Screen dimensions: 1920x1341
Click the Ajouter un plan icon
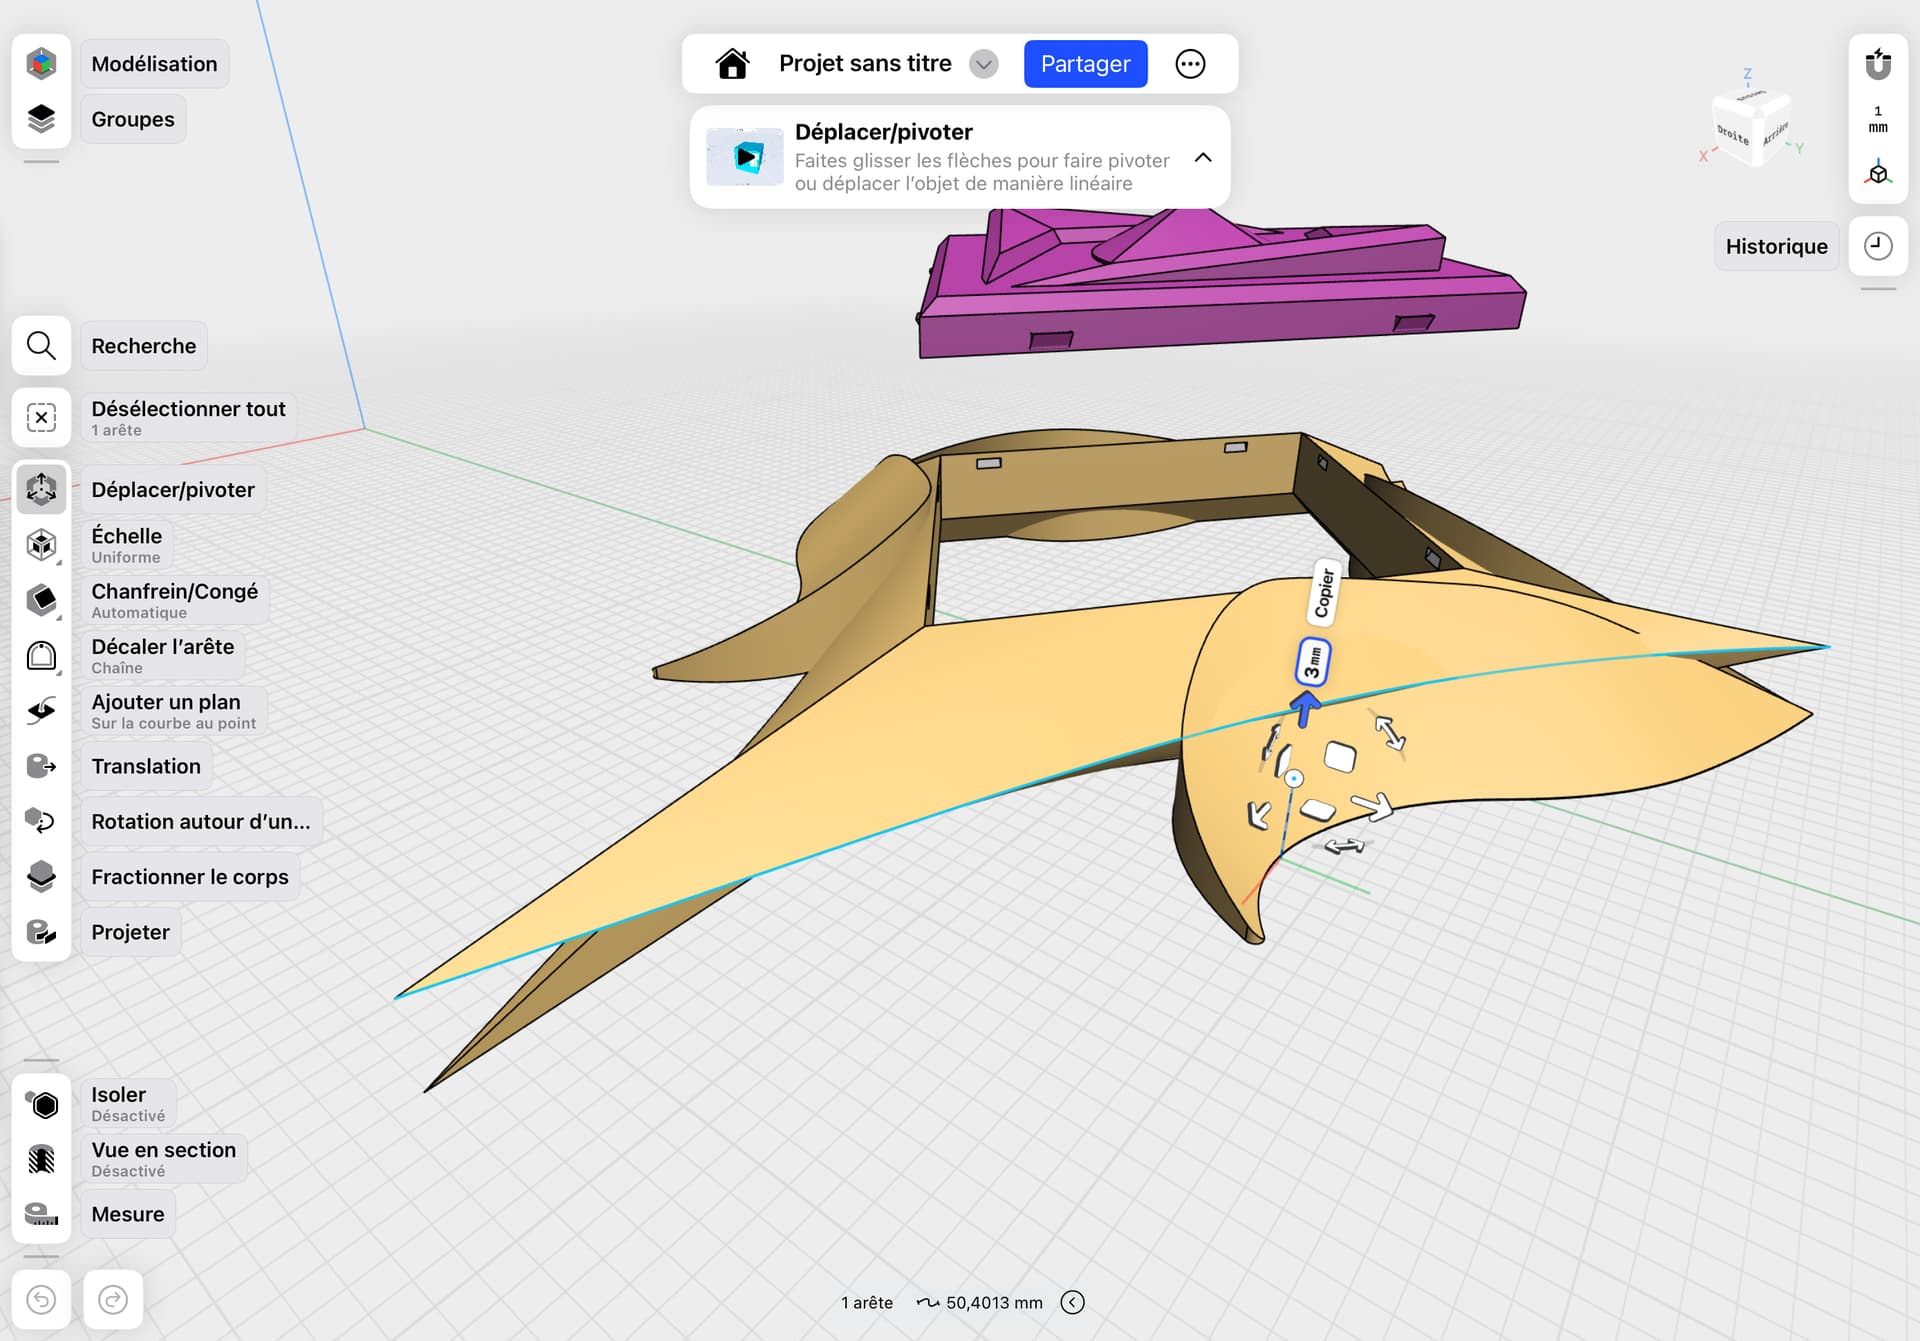tap(41, 711)
